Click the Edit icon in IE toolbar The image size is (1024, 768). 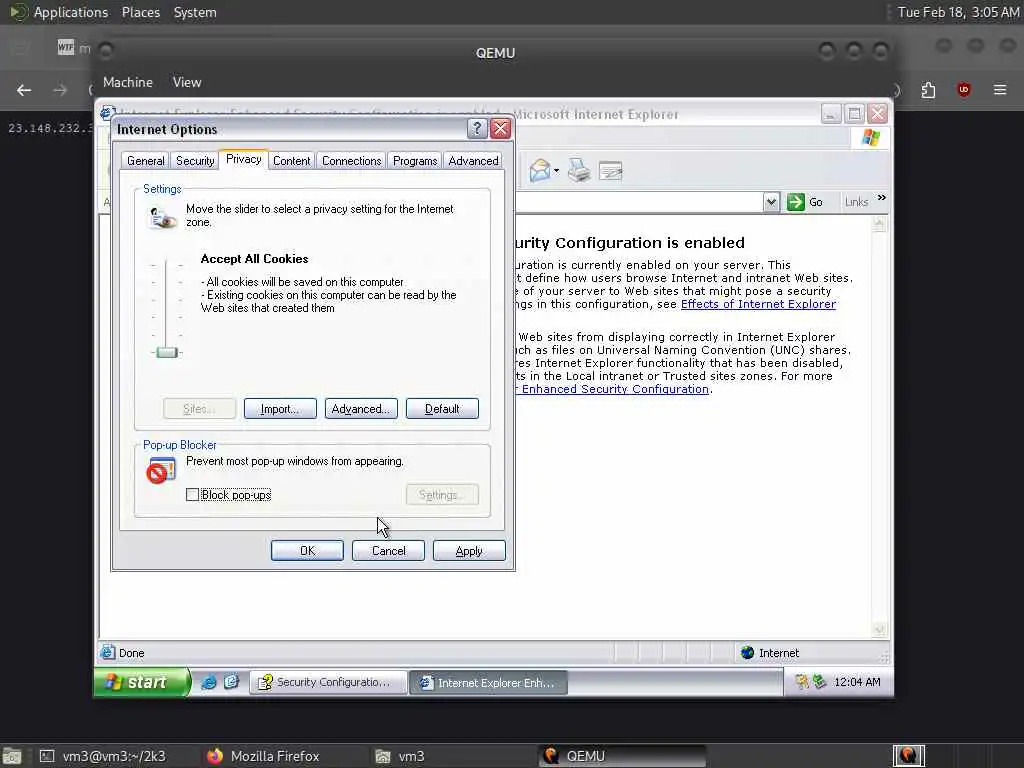(x=611, y=171)
